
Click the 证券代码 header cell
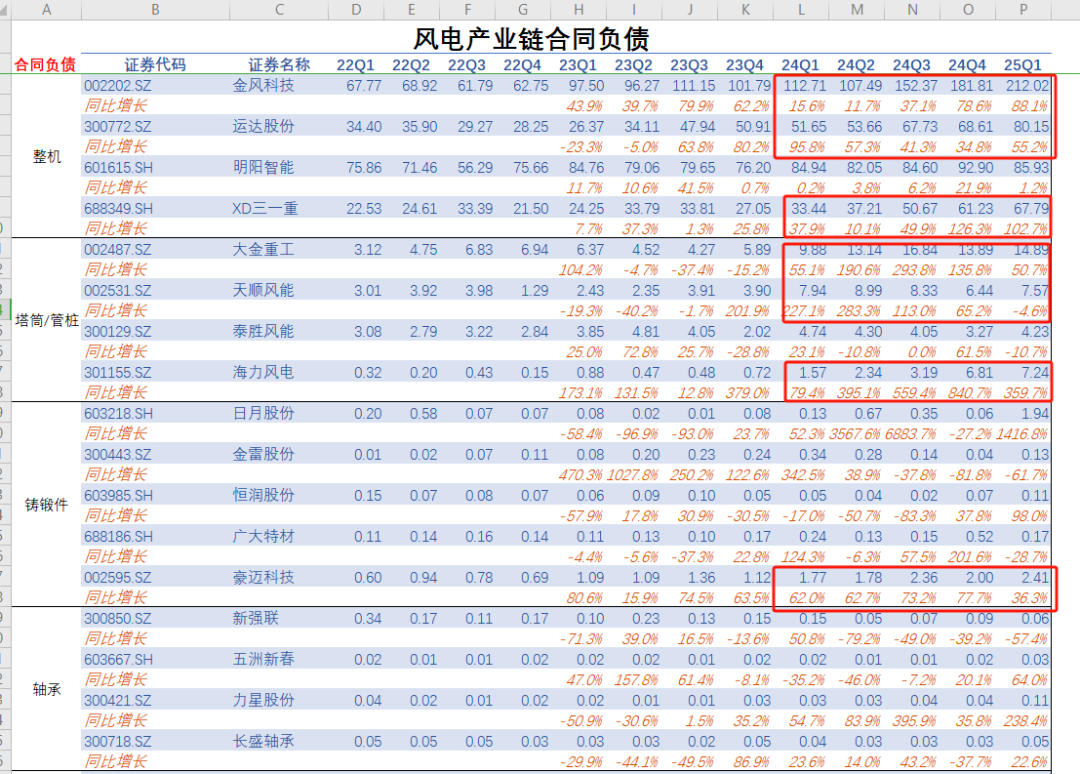point(155,65)
